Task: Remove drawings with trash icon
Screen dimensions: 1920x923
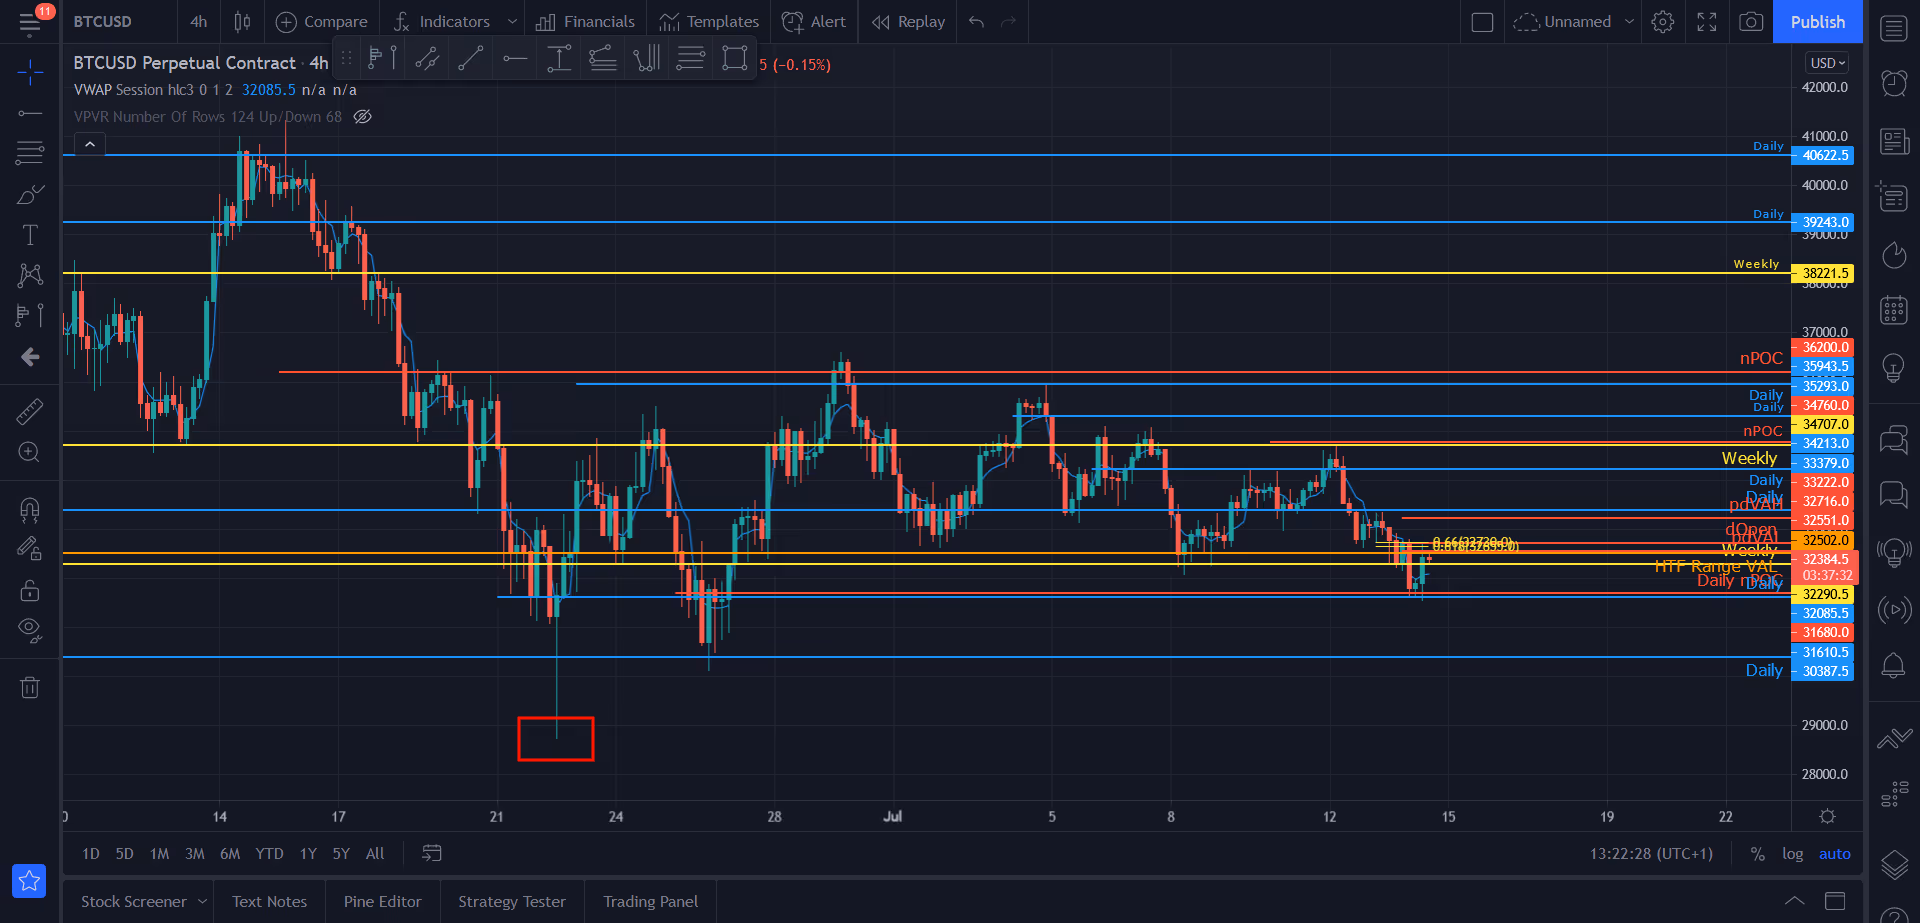Action: click(x=30, y=687)
